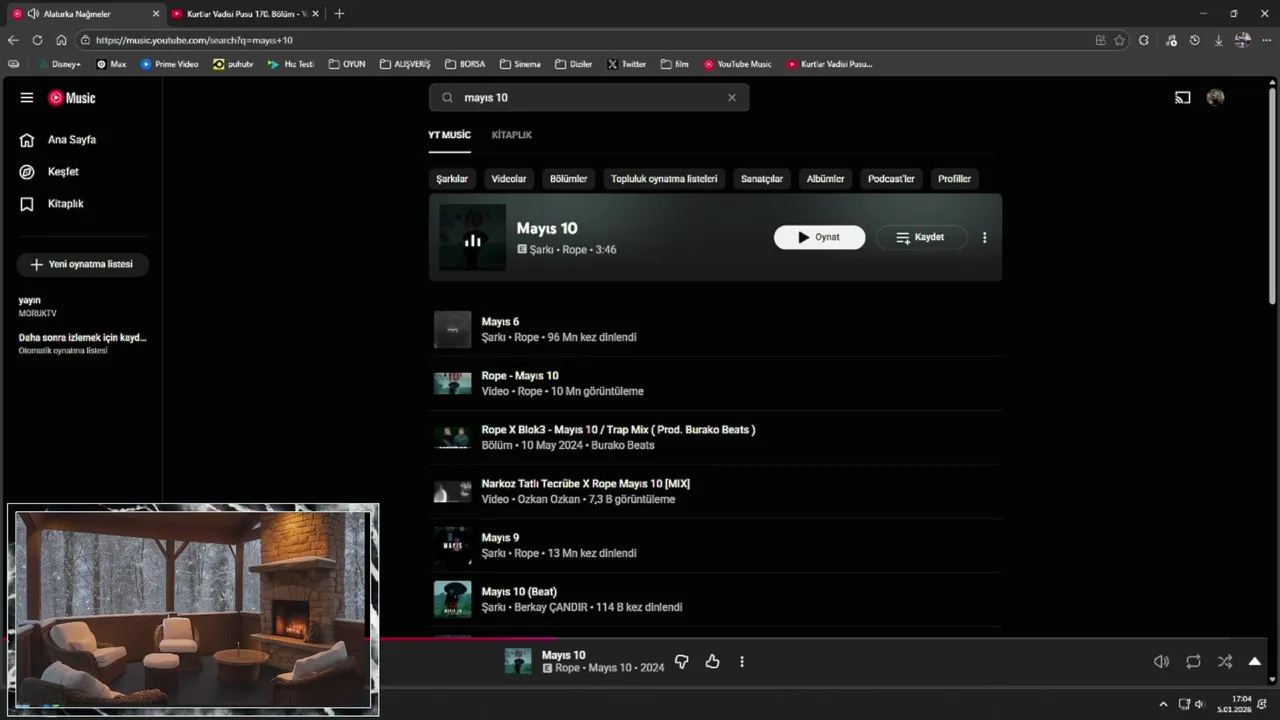Open the Daha sonra izlemek için kaydedilenler playlist
Viewport: 1280px width, 720px height.
click(x=82, y=344)
